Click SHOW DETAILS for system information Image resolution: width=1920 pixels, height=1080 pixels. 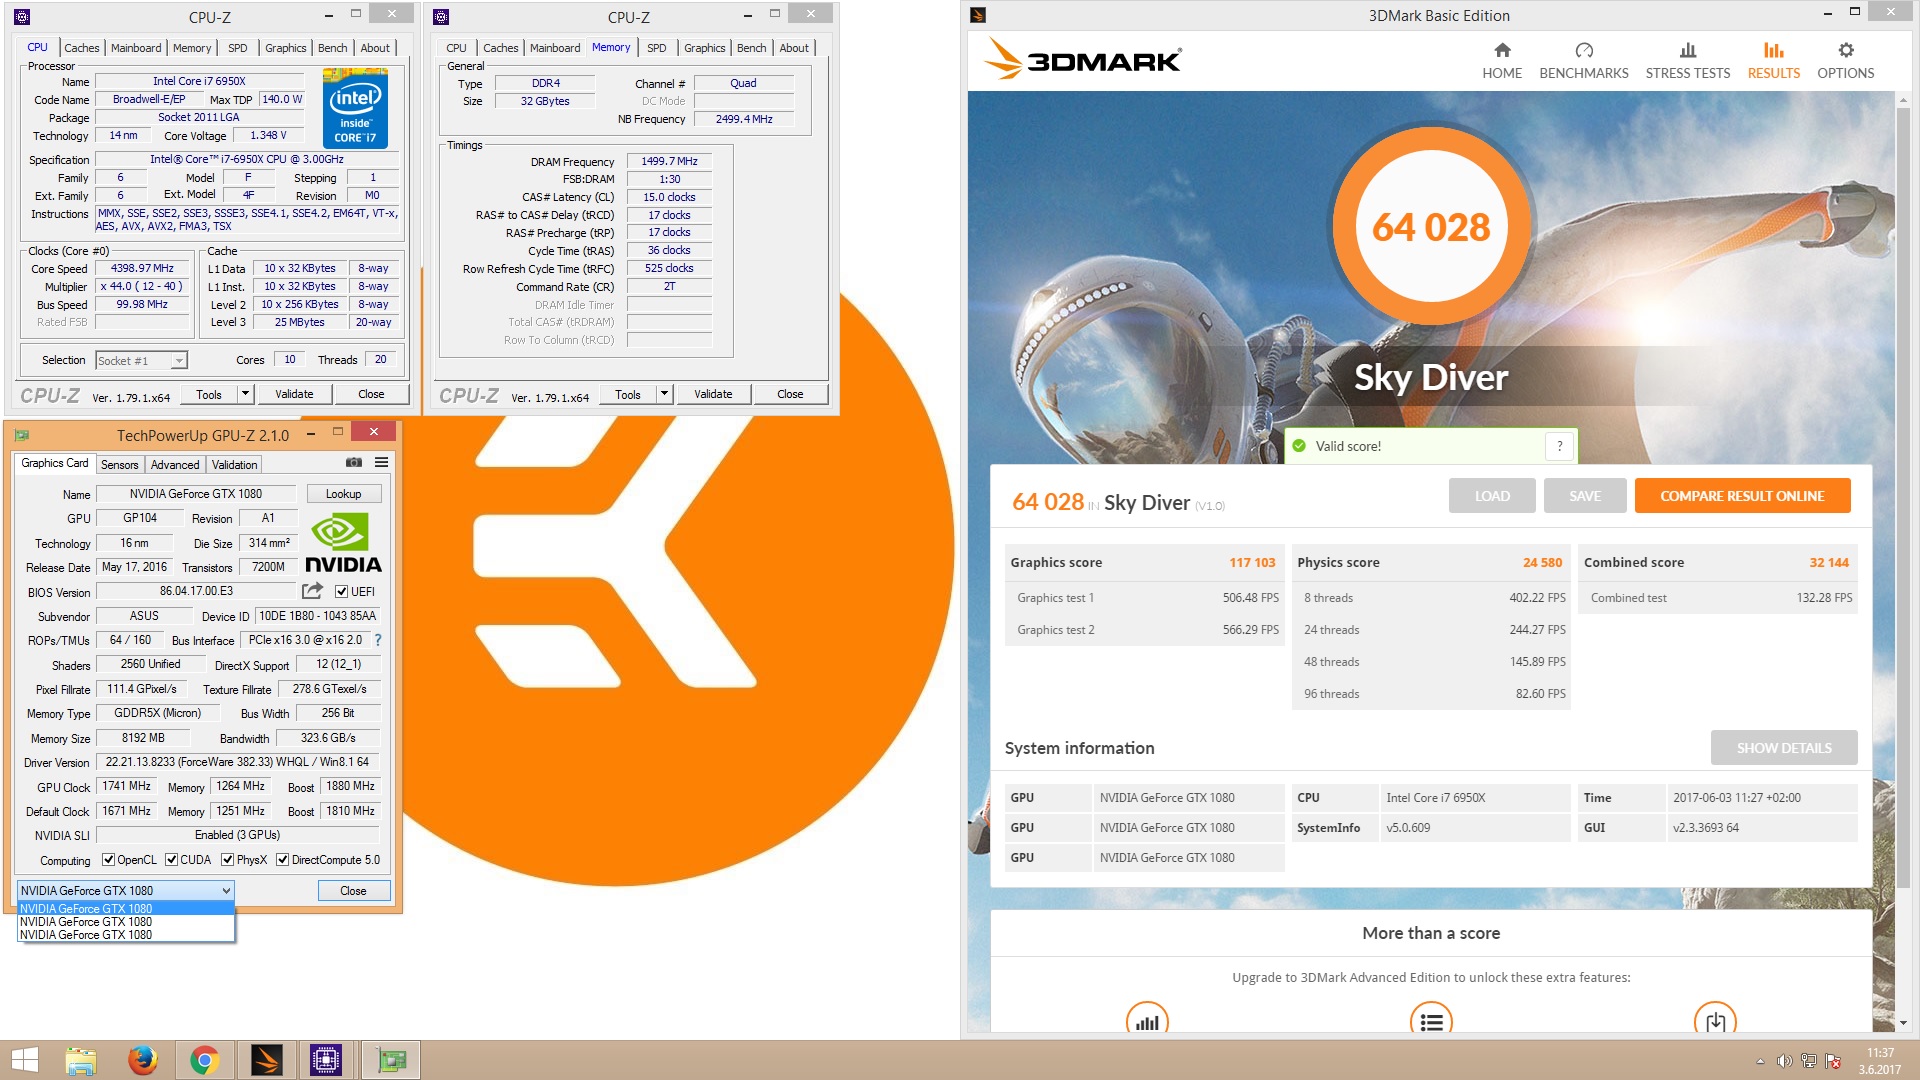(1783, 748)
